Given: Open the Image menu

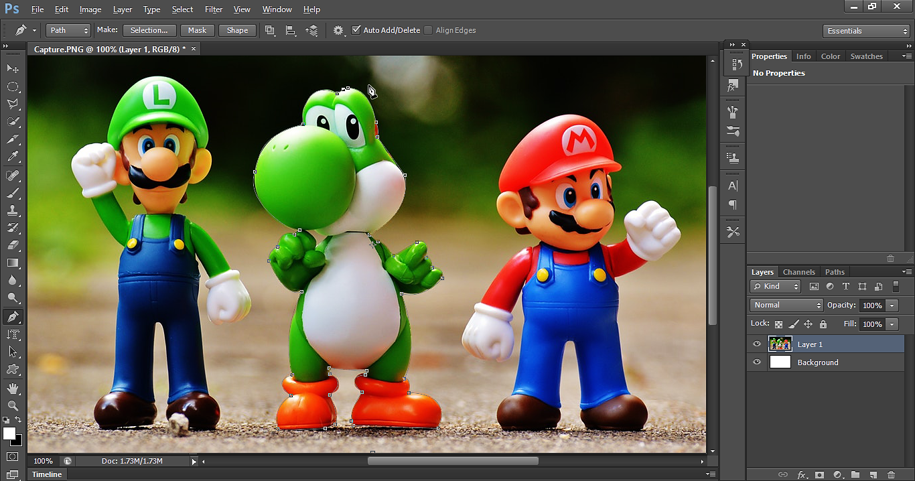Looking at the screenshot, I should point(90,9).
